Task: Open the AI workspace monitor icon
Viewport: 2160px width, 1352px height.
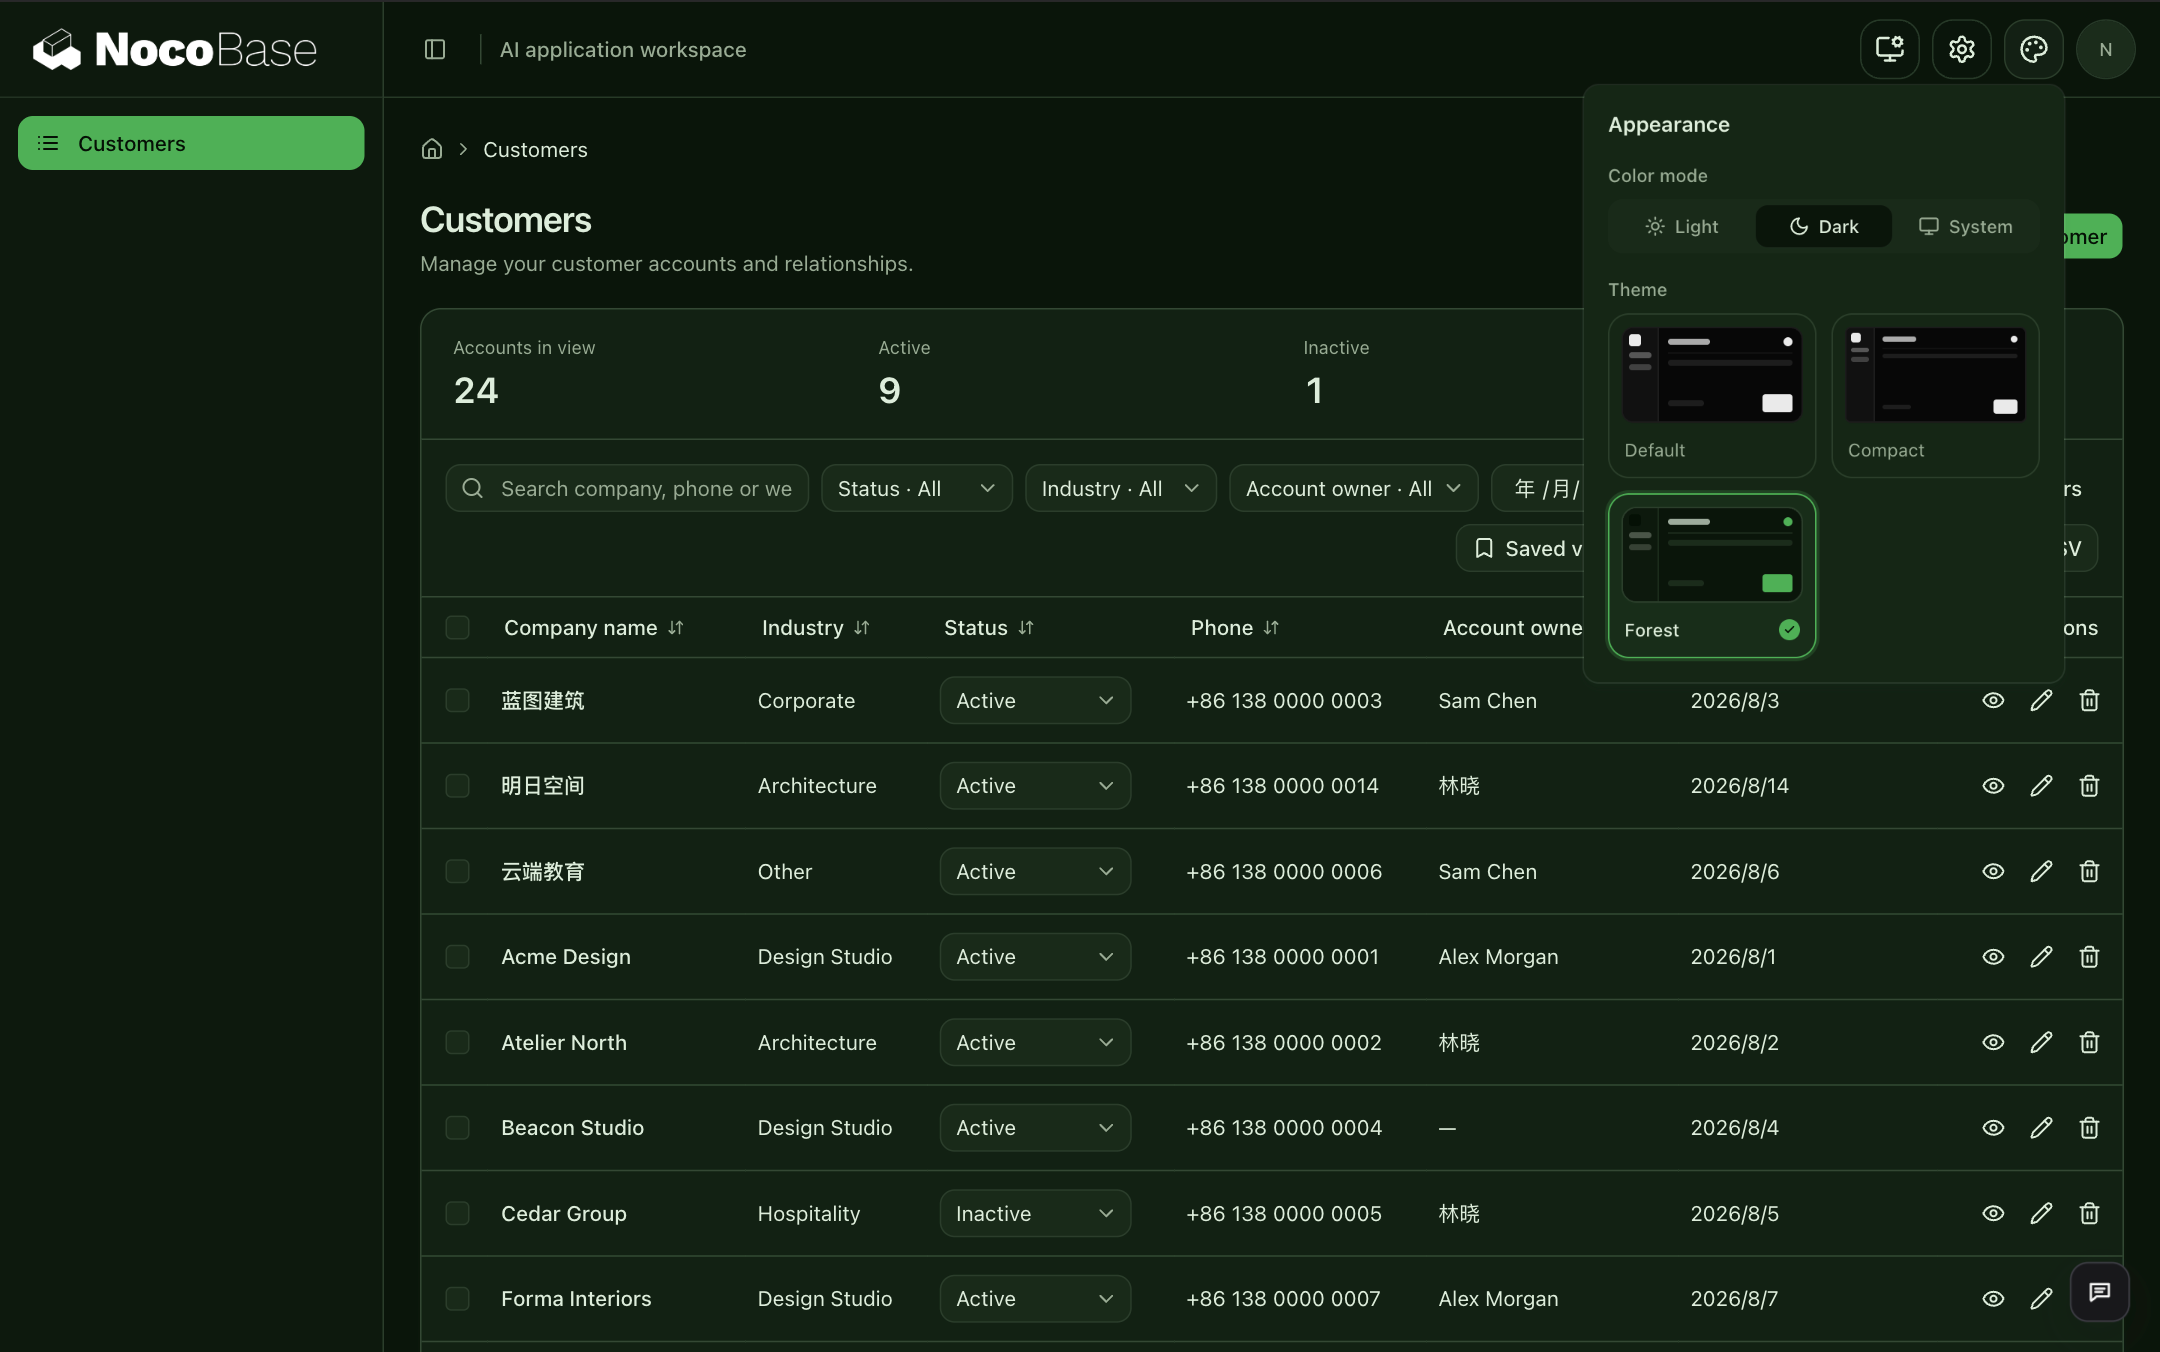Action: pyautogui.click(x=1889, y=49)
